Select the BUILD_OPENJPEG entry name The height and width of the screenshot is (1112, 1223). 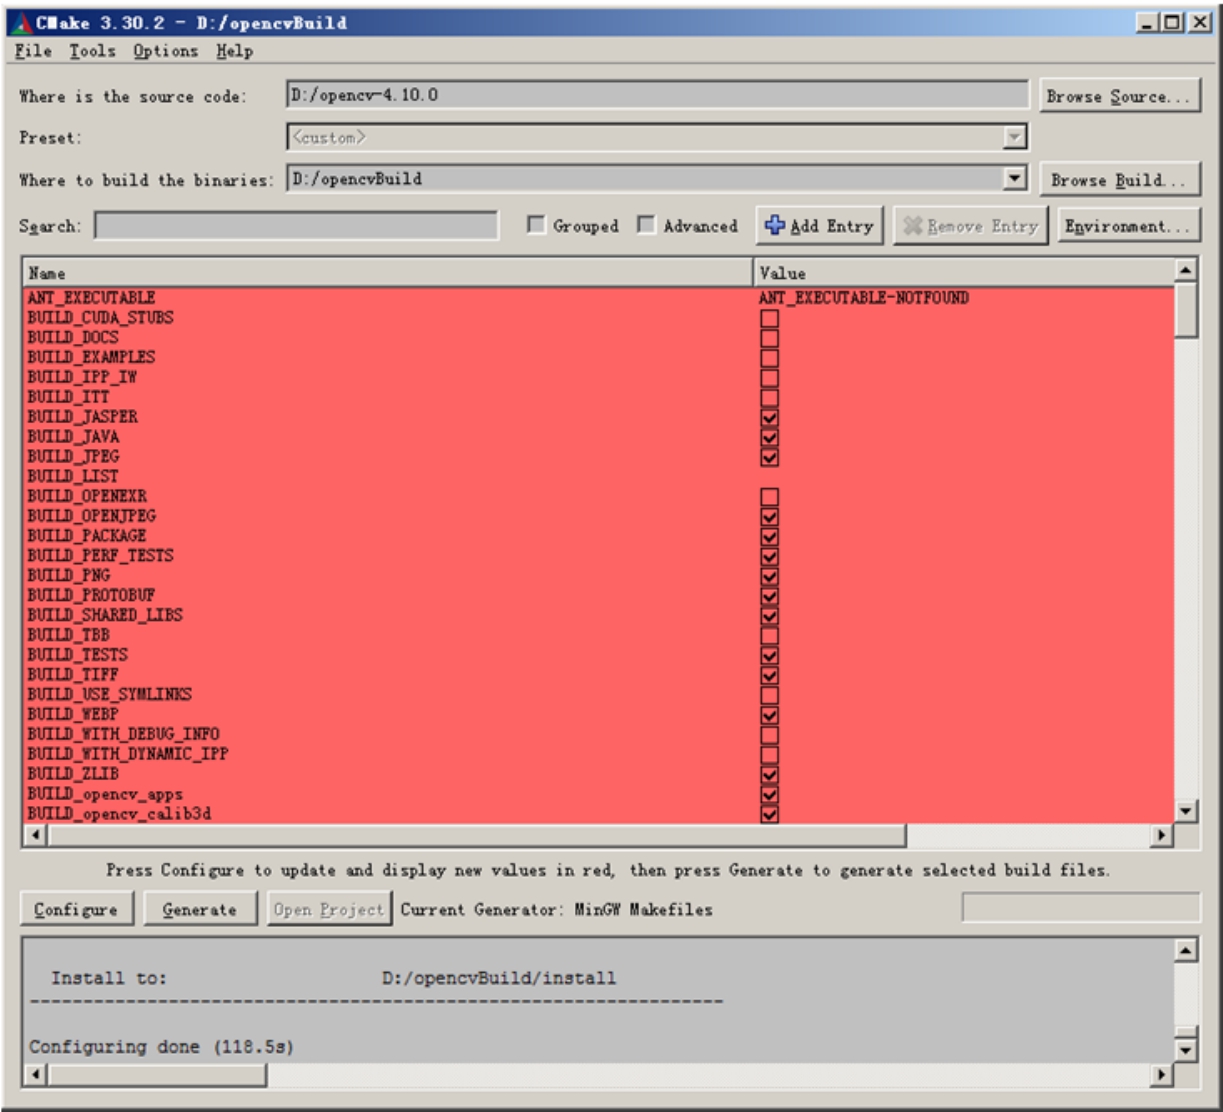[x=91, y=516]
